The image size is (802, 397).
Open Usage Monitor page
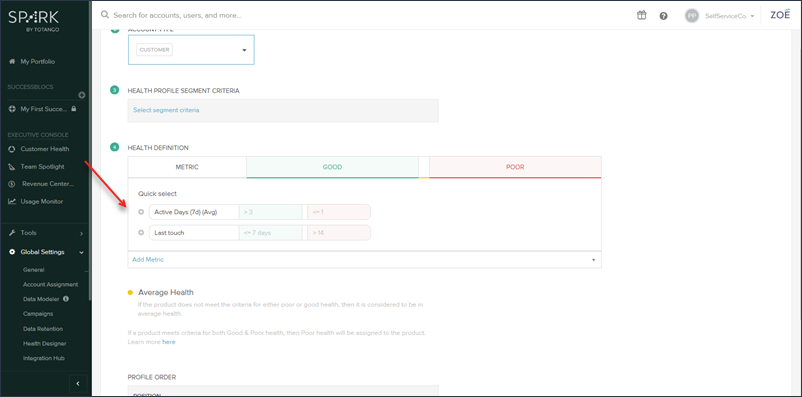pyautogui.click(x=42, y=202)
